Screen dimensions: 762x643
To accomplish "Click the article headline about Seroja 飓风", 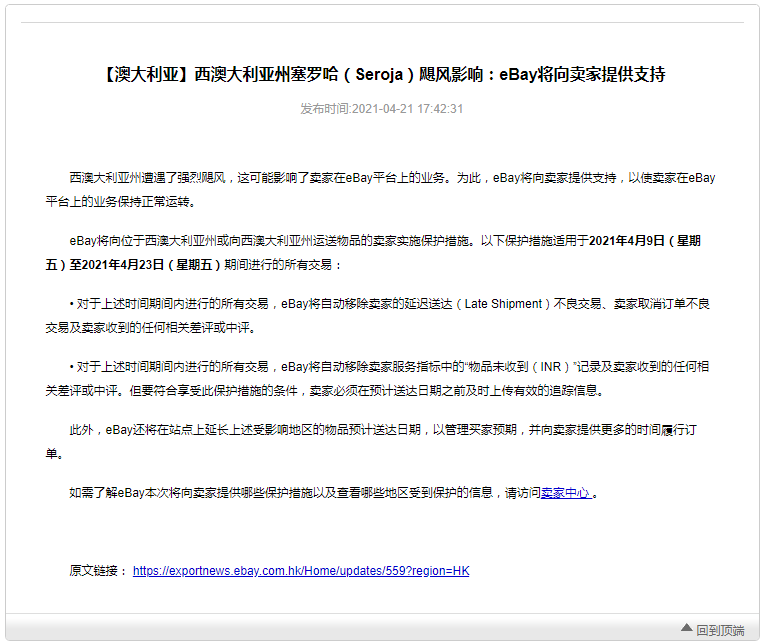I will click(x=383, y=74).
